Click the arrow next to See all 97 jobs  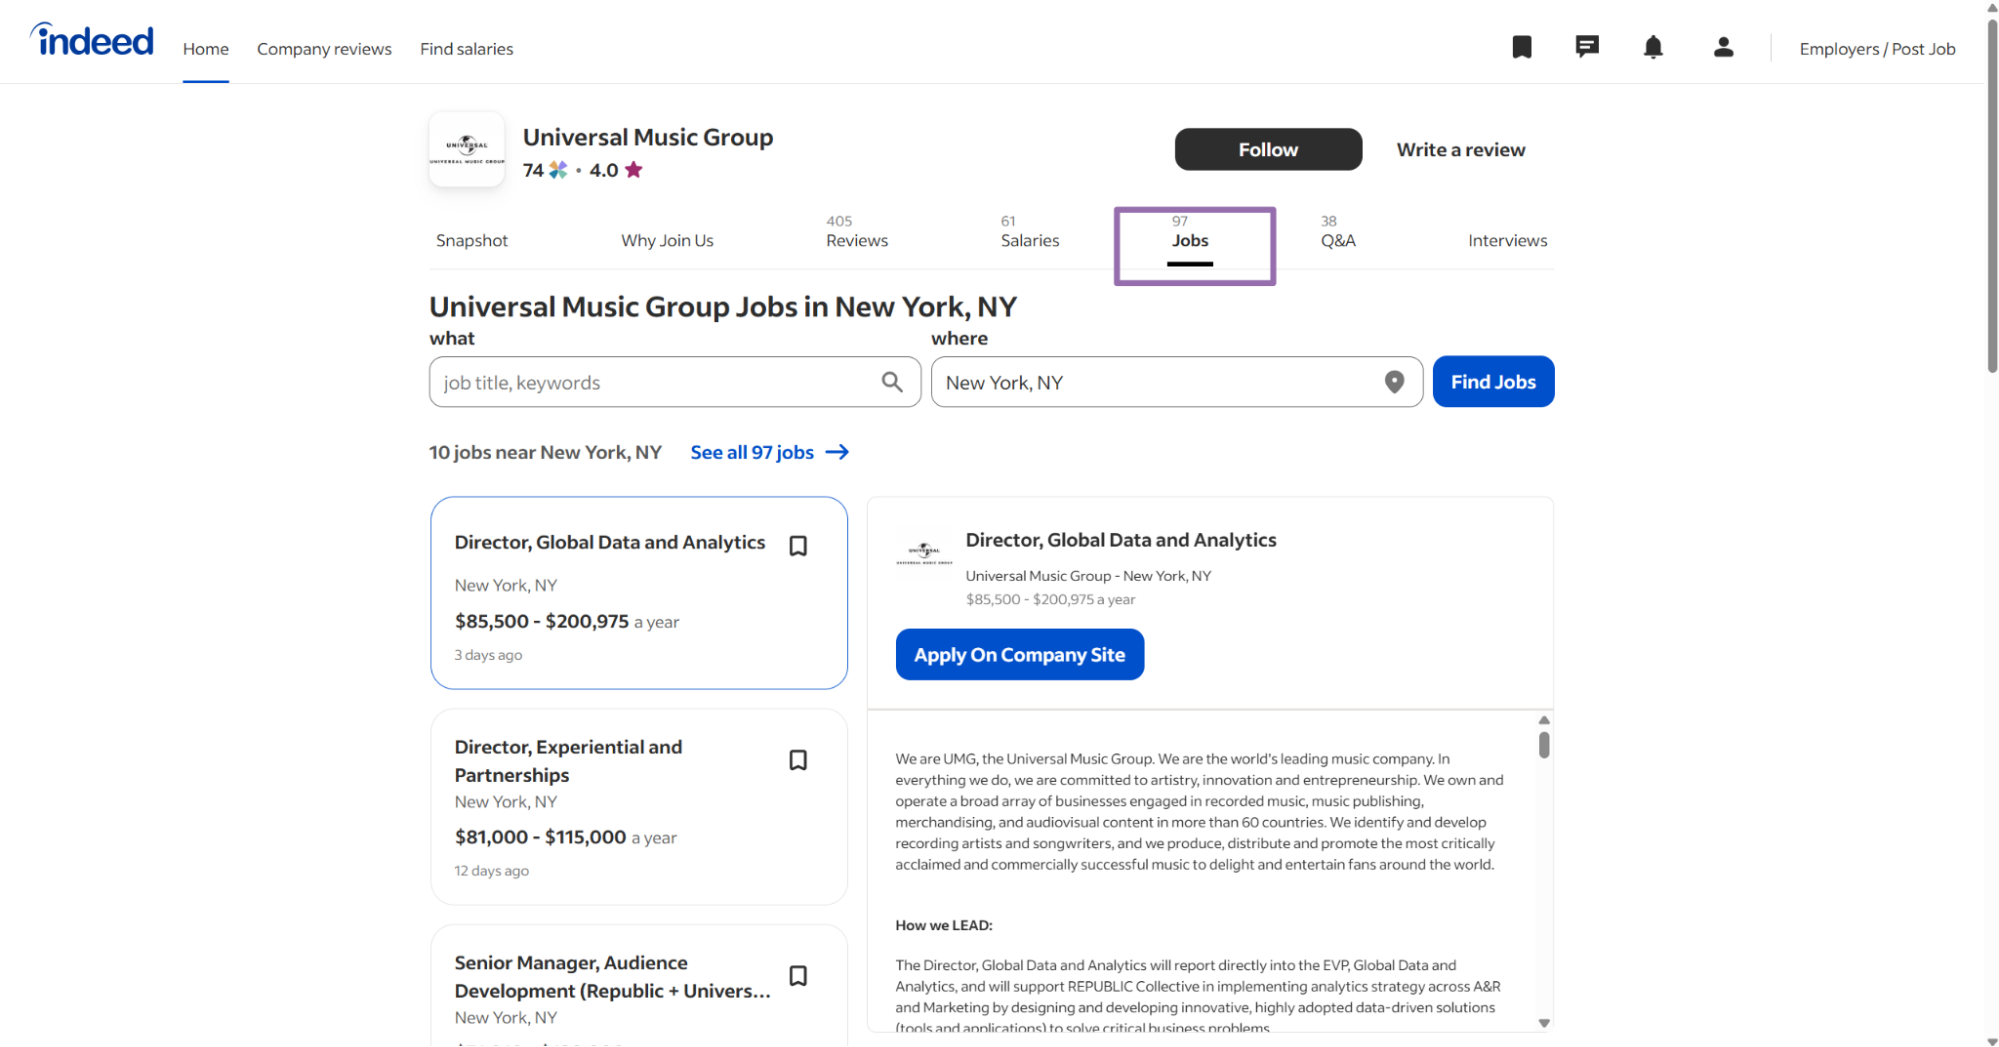pos(837,452)
